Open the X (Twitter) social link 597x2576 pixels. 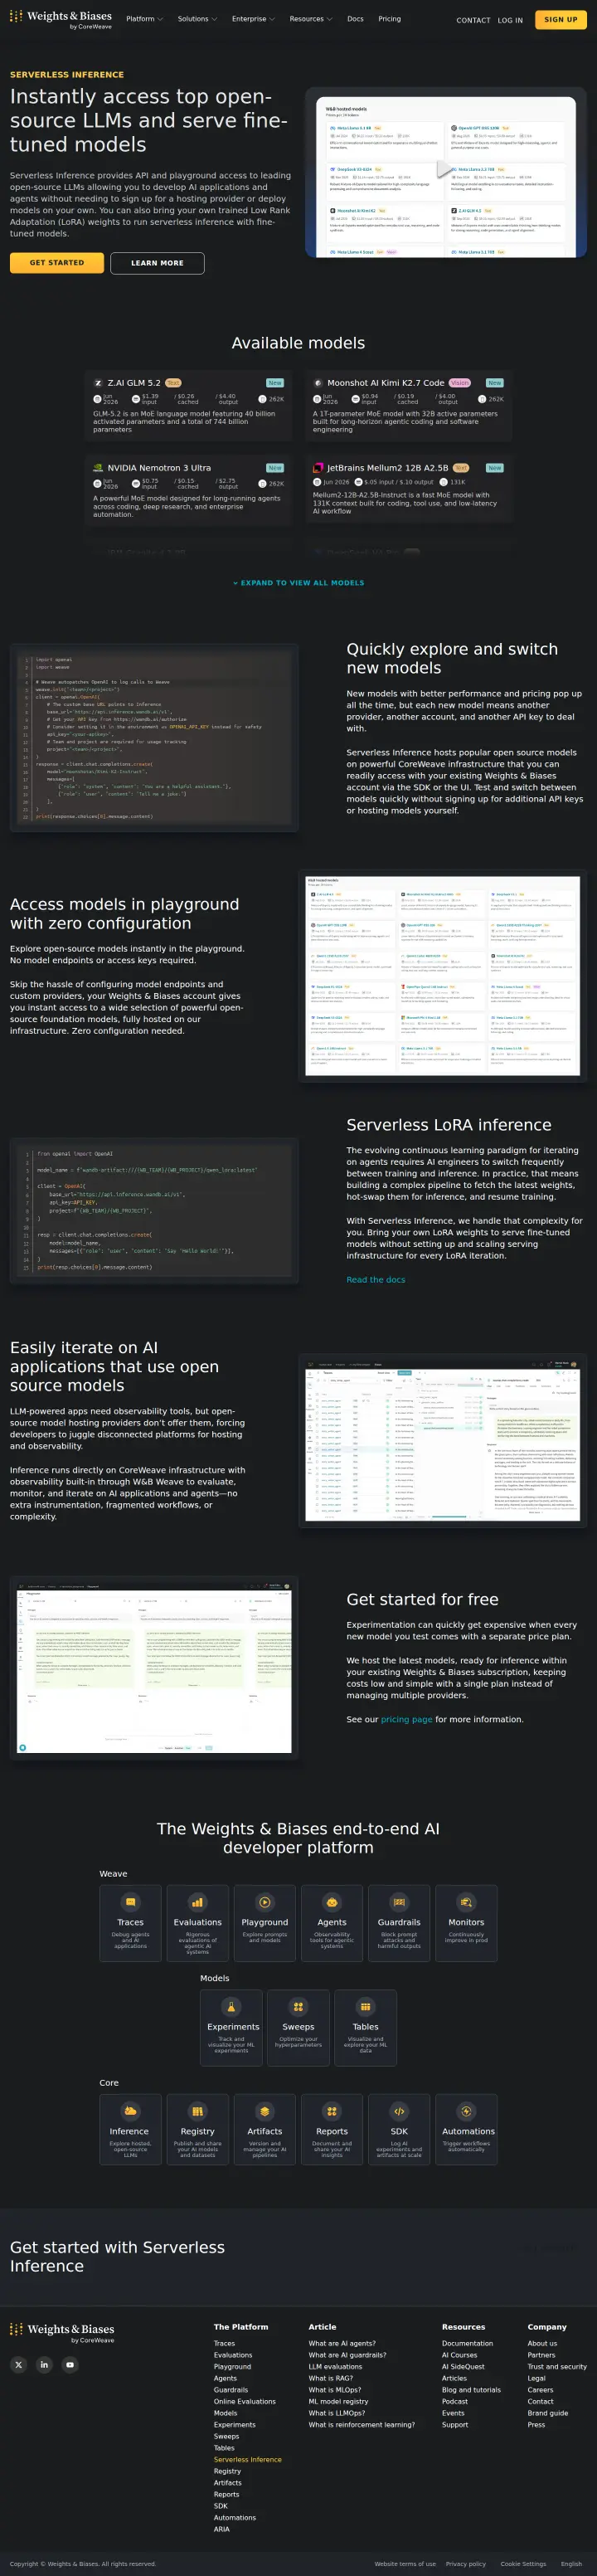click(x=18, y=2364)
